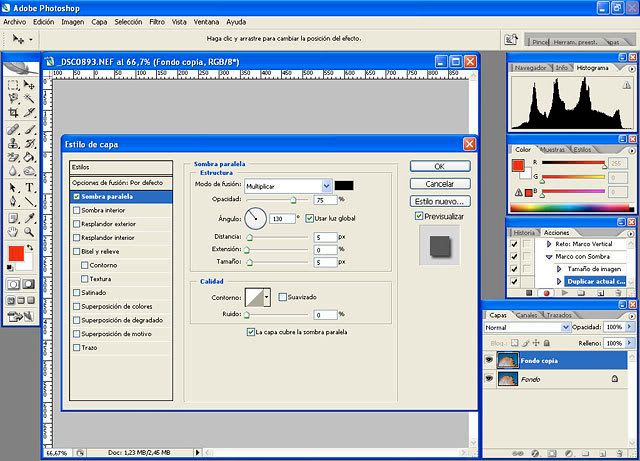Enable the Suavizado checkbox
The height and width of the screenshot is (461, 640).
282,297
